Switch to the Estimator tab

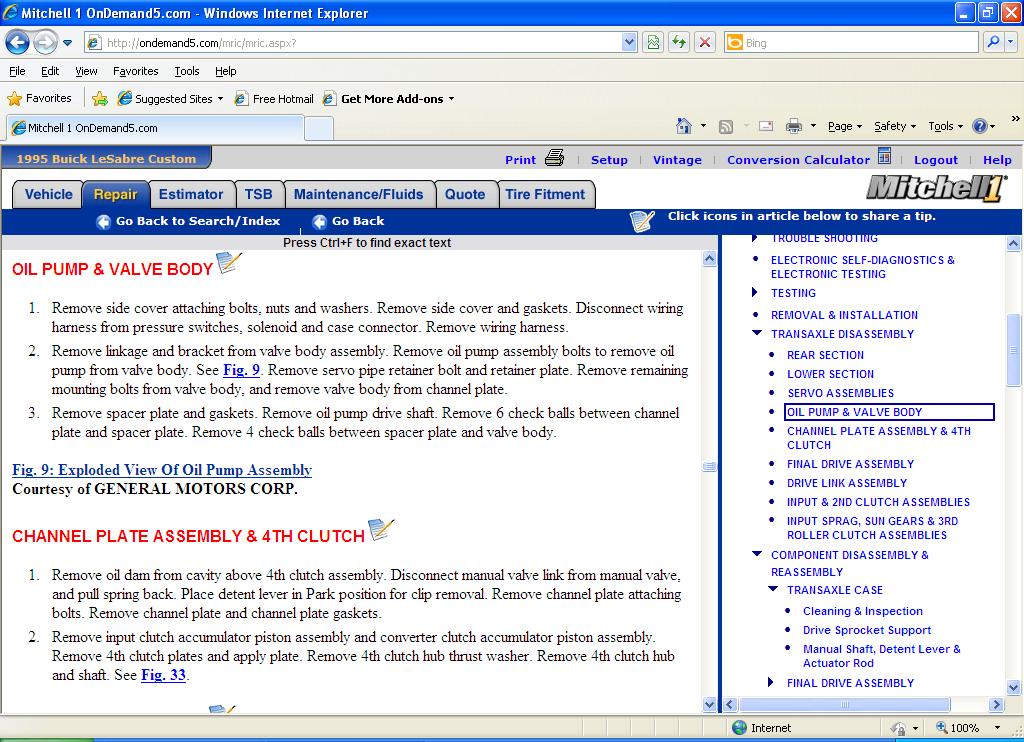point(191,194)
